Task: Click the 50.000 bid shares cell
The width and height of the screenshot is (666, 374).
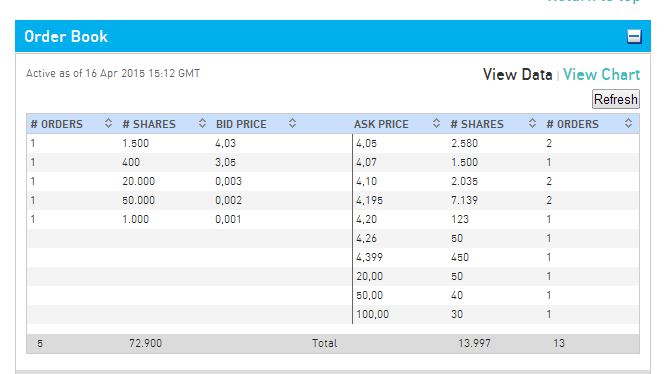Action: click(x=138, y=200)
